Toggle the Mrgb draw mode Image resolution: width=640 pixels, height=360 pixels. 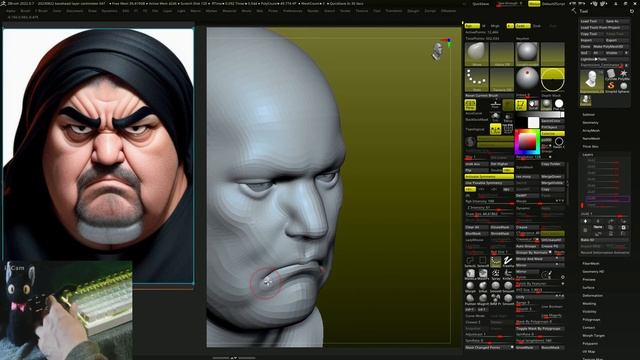(x=495, y=26)
